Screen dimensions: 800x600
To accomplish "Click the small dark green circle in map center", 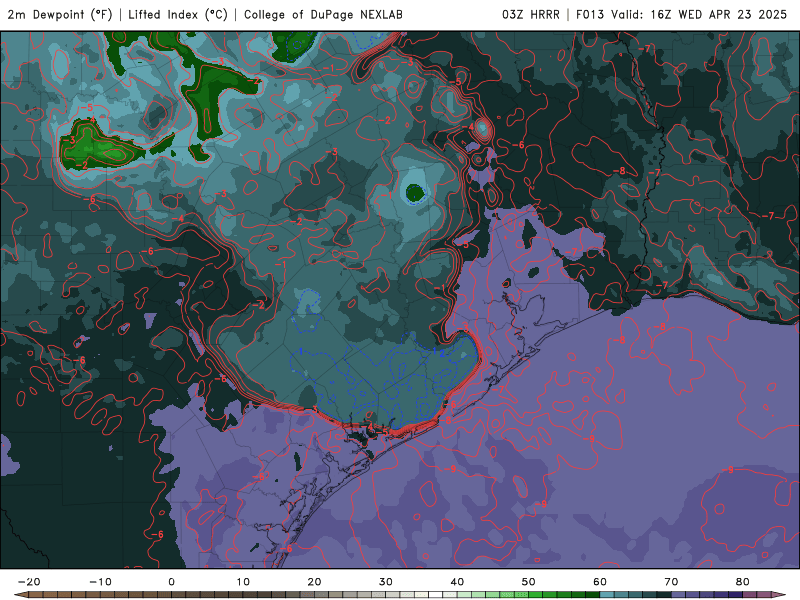I will (x=415, y=193).
